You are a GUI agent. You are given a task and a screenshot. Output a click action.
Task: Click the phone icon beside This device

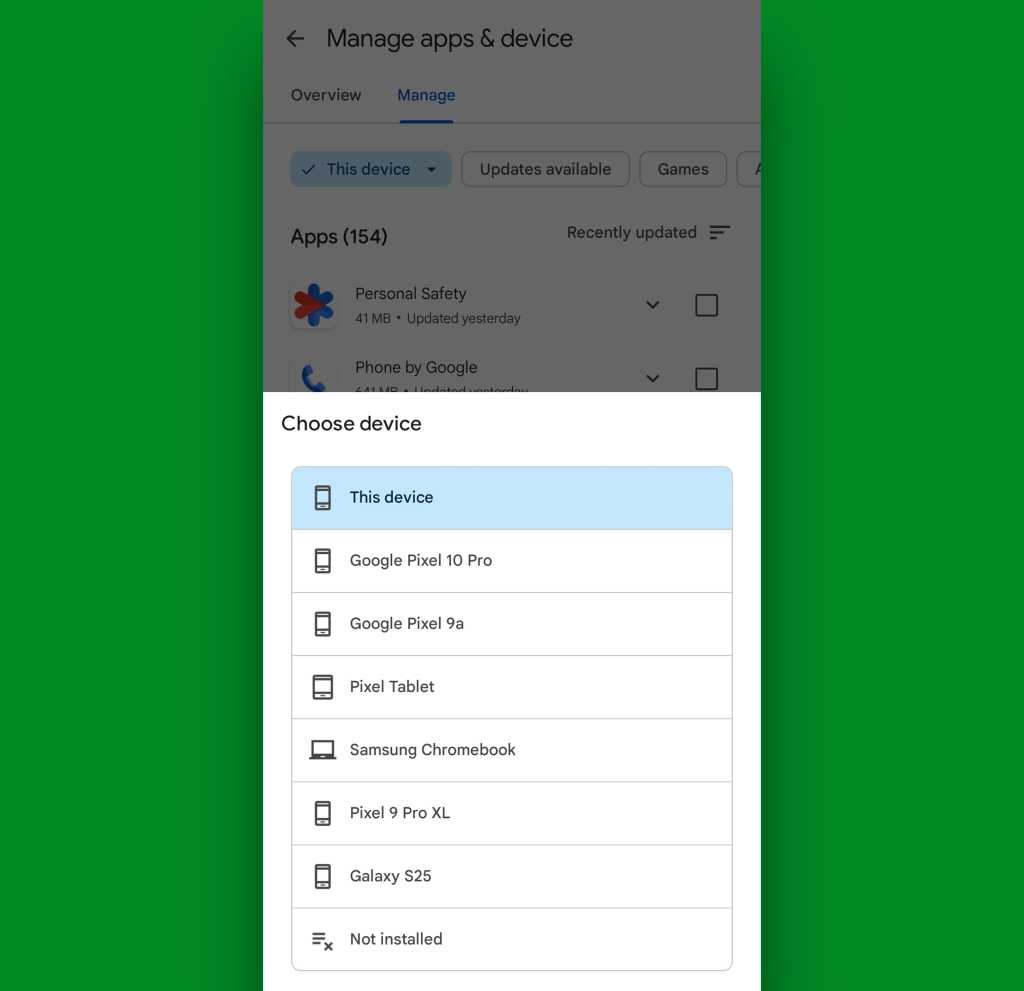pos(323,498)
